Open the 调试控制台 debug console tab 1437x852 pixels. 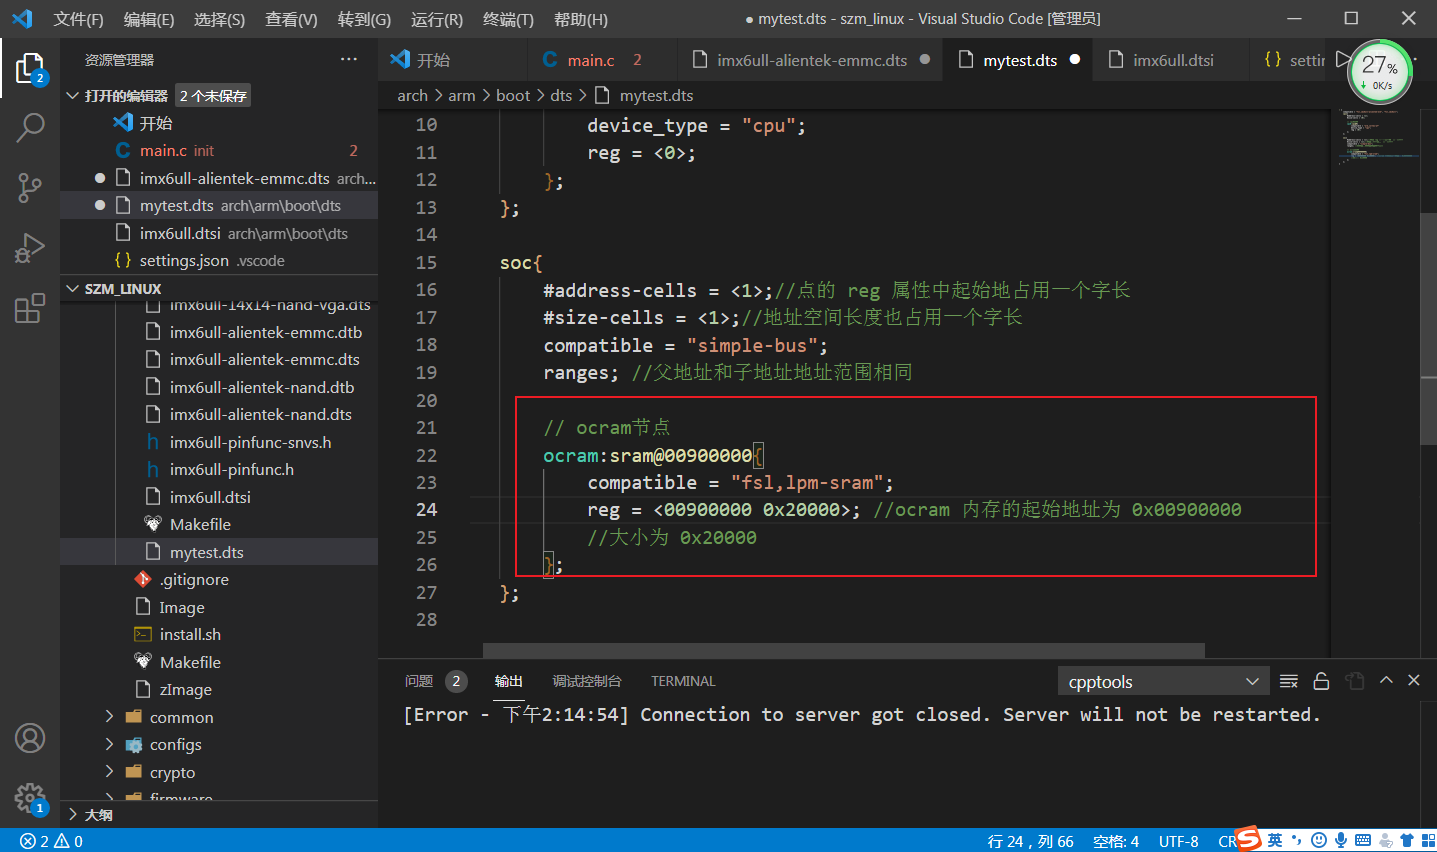pos(587,681)
